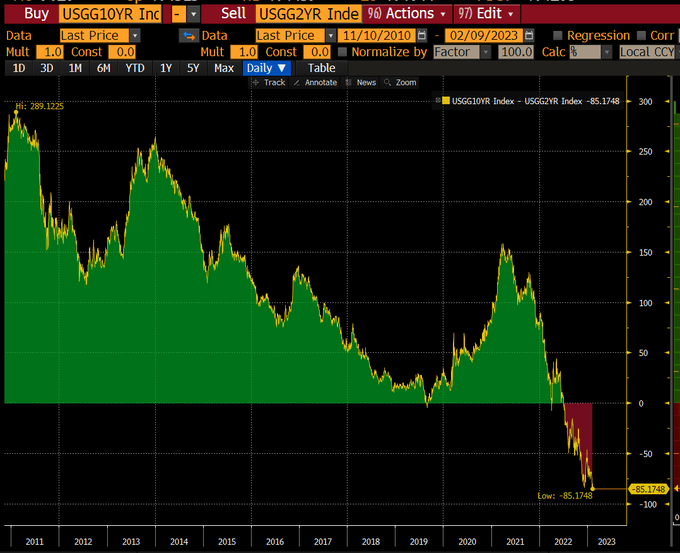Open the end date calendar icon
This screenshot has width=680, height=553.
click(x=529, y=35)
